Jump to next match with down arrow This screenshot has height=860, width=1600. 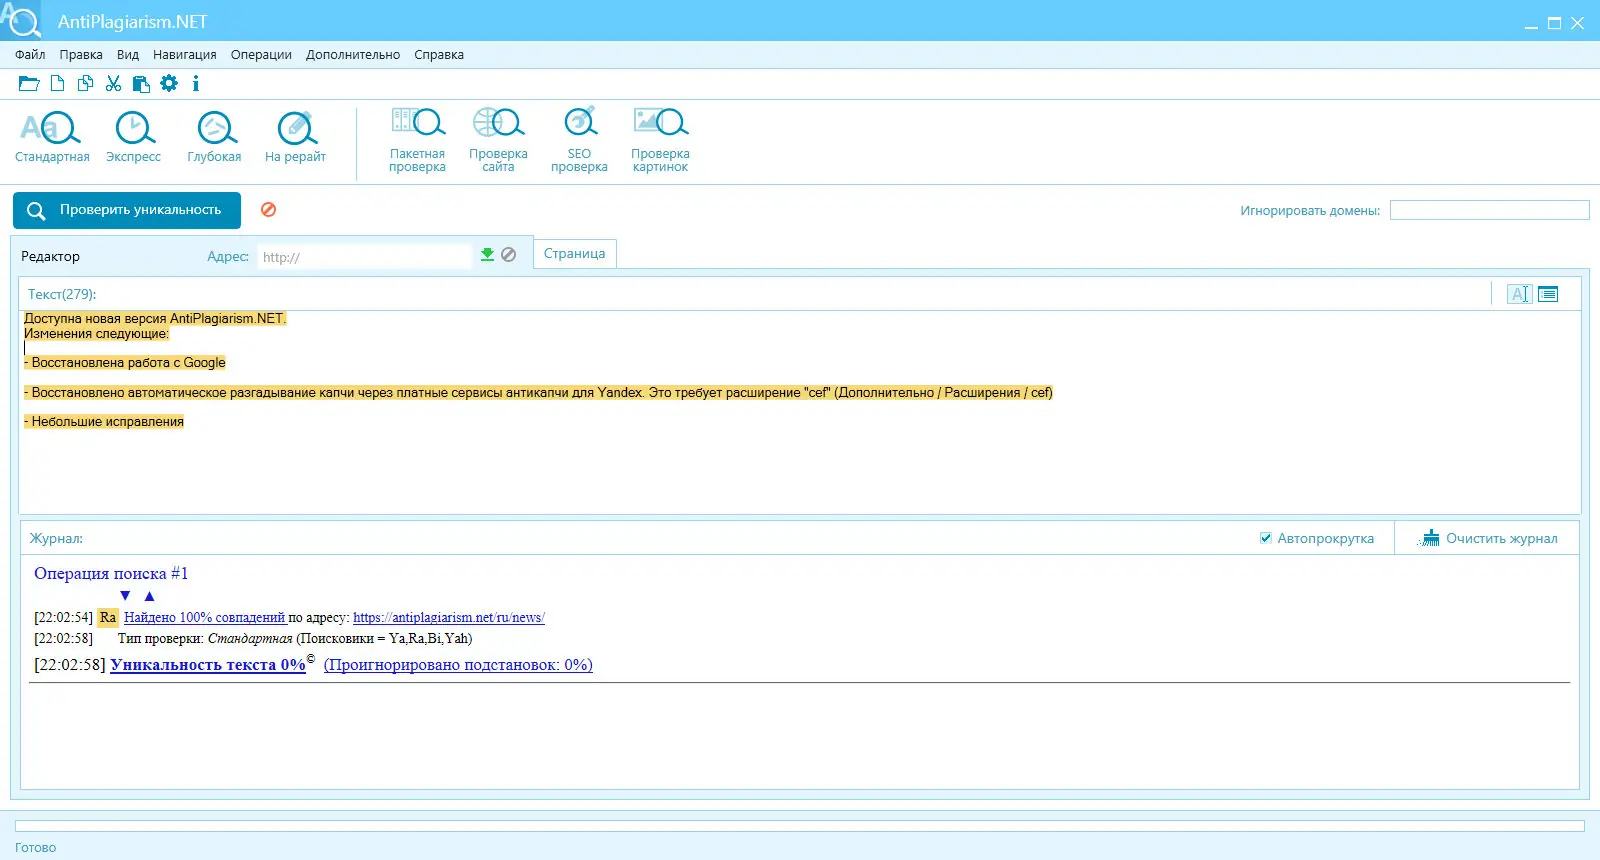click(x=125, y=596)
